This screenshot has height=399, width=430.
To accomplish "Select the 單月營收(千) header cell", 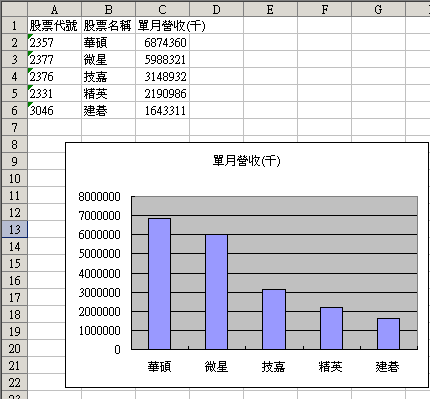I will [162, 25].
